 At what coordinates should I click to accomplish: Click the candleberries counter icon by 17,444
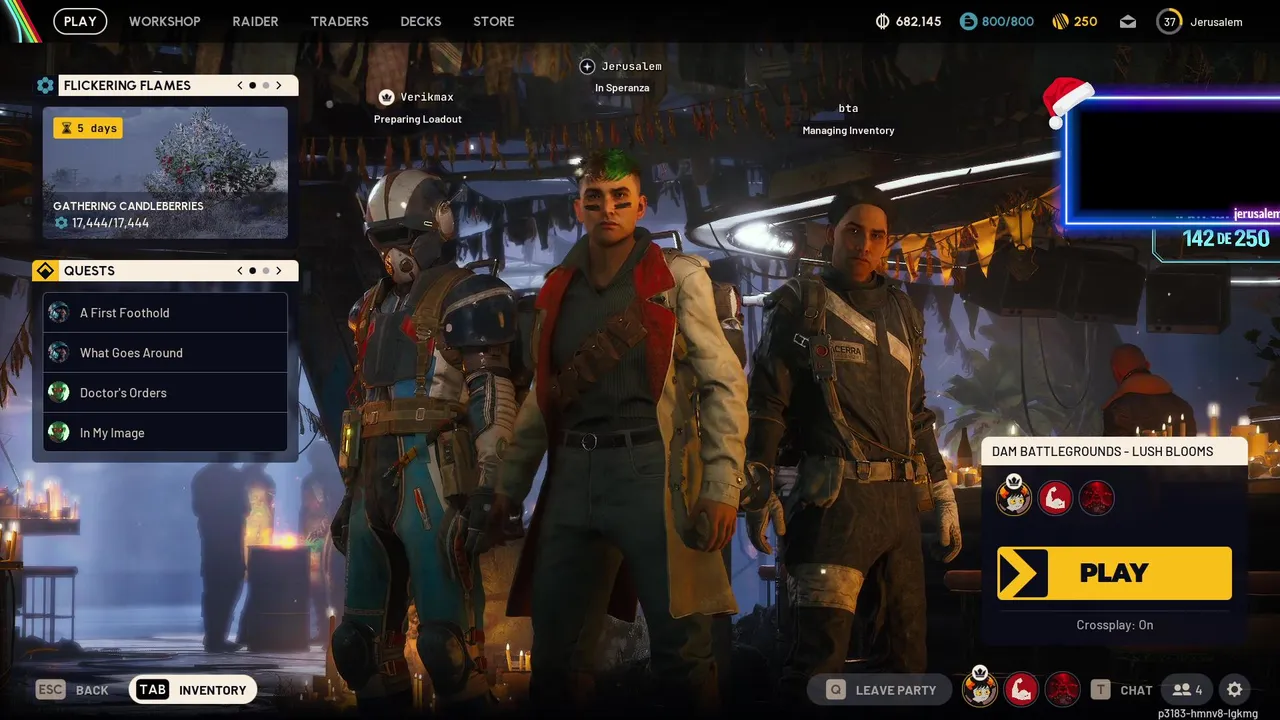pyautogui.click(x=61, y=223)
